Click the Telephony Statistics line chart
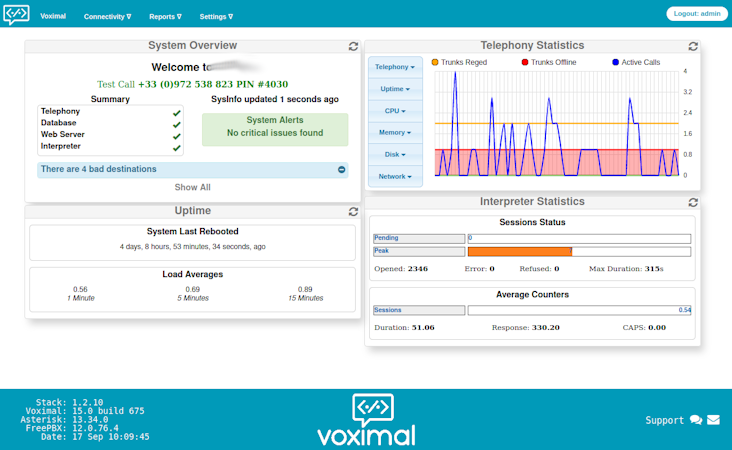Image resolution: width=732 pixels, height=450 pixels. (556, 124)
